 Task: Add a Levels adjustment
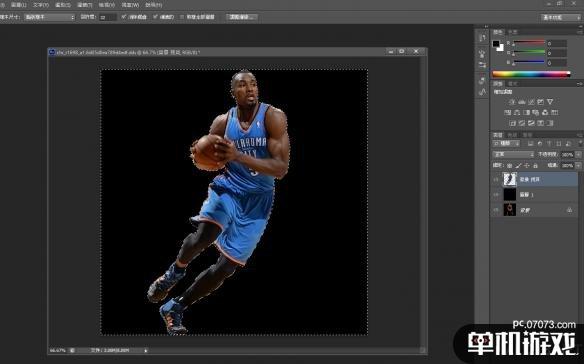click(x=522, y=102)
